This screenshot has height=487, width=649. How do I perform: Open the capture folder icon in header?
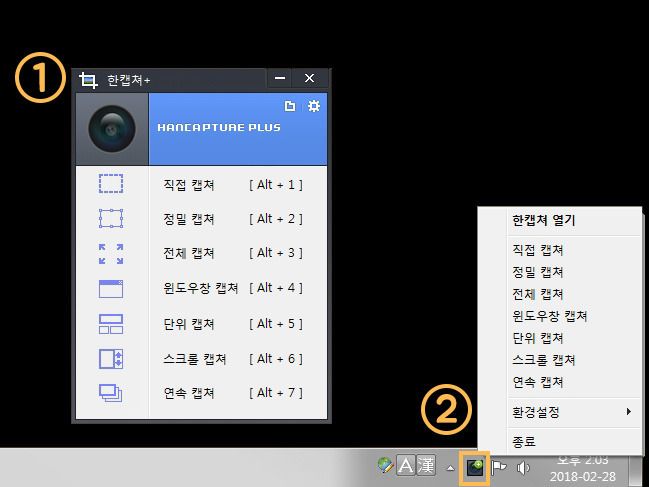[290, 106]
